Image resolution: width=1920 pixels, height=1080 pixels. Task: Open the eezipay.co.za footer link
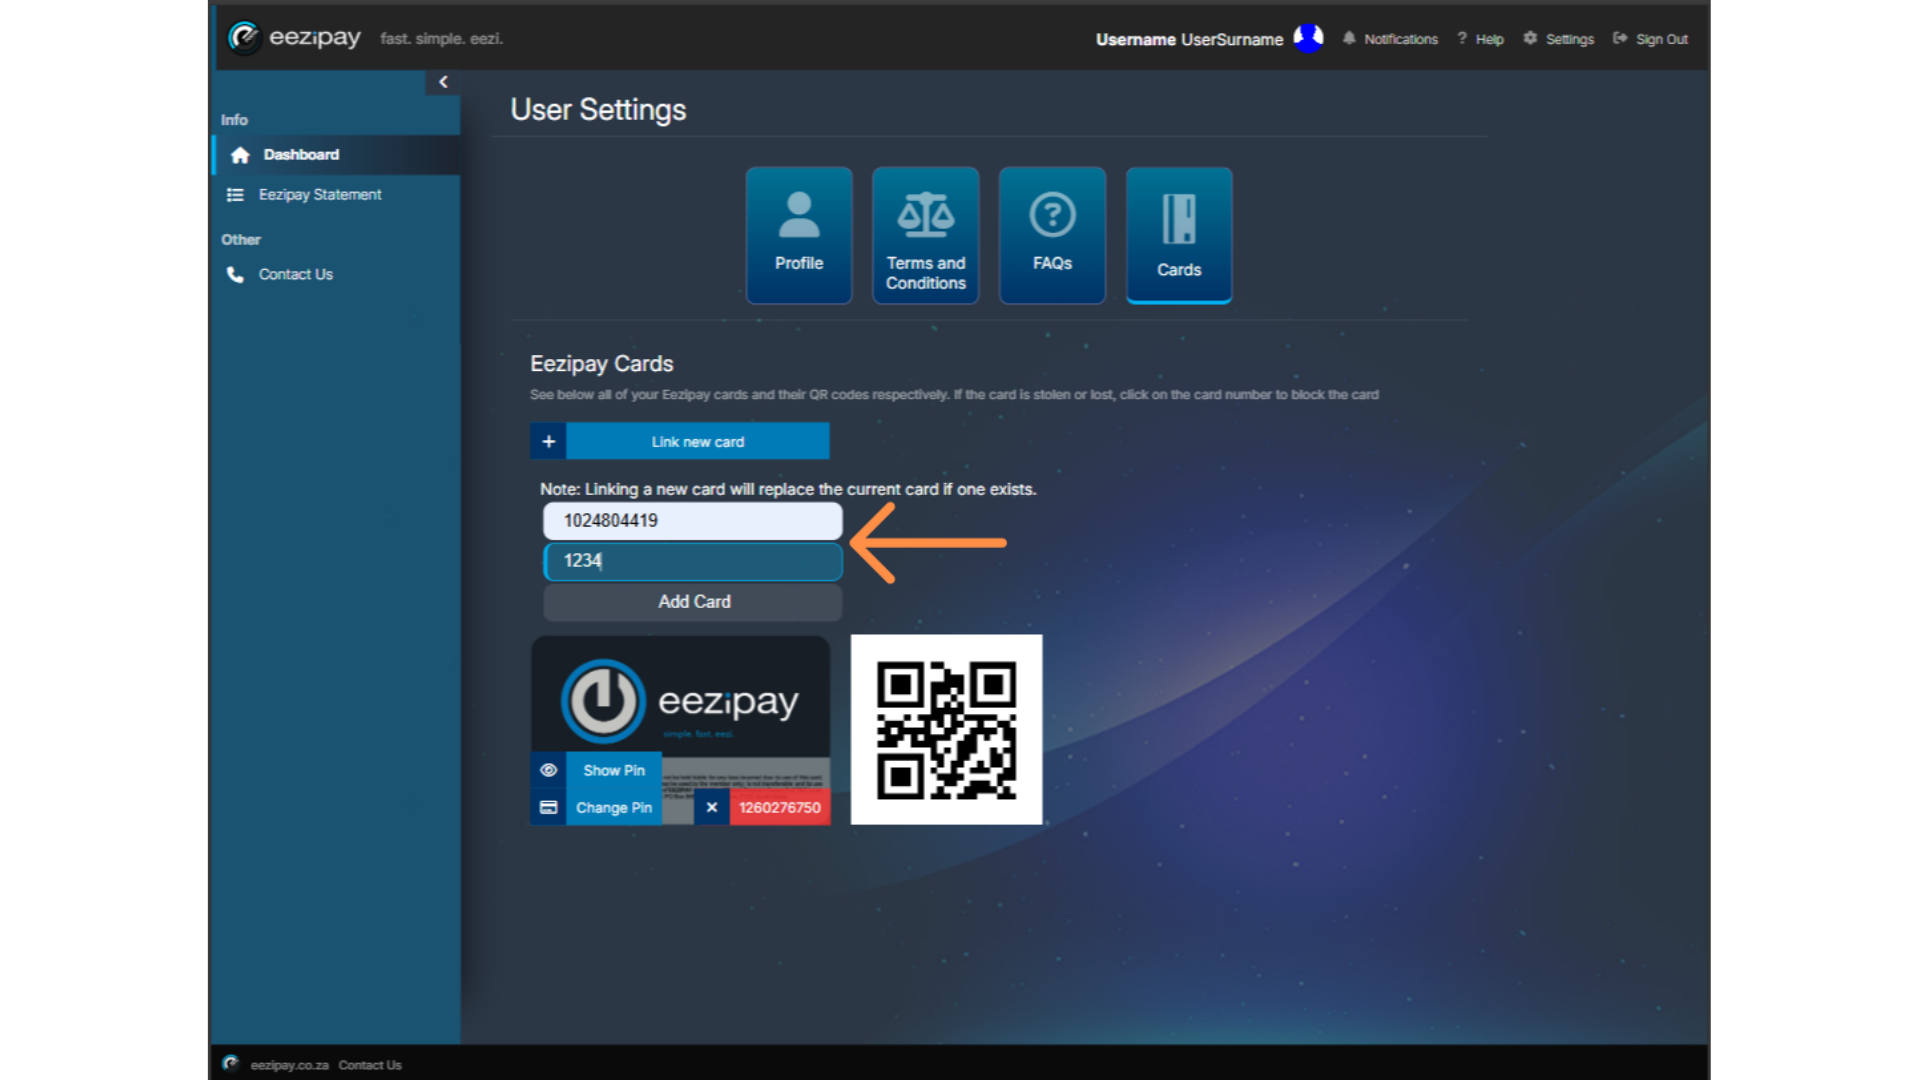tap(289, 1065)
